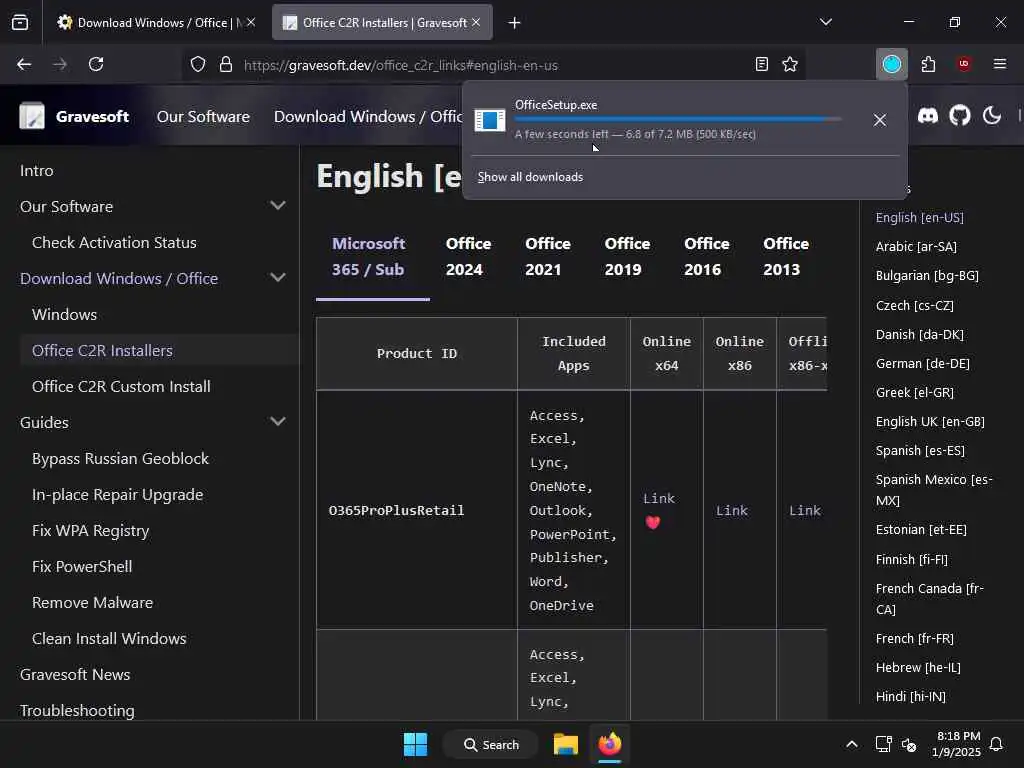The width and height of the screenshot is (1024, 768).
Task: Reload the current page
Action: pos(96,64)
